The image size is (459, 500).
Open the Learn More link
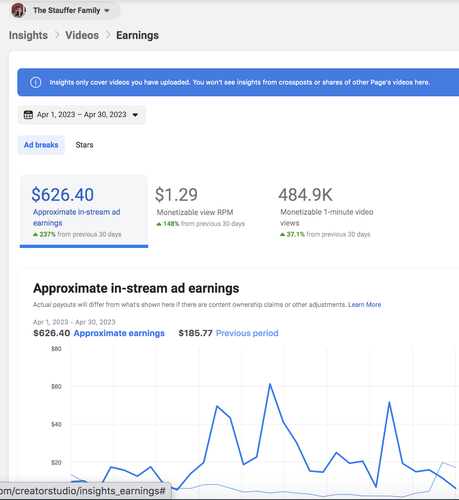(365, 305)
